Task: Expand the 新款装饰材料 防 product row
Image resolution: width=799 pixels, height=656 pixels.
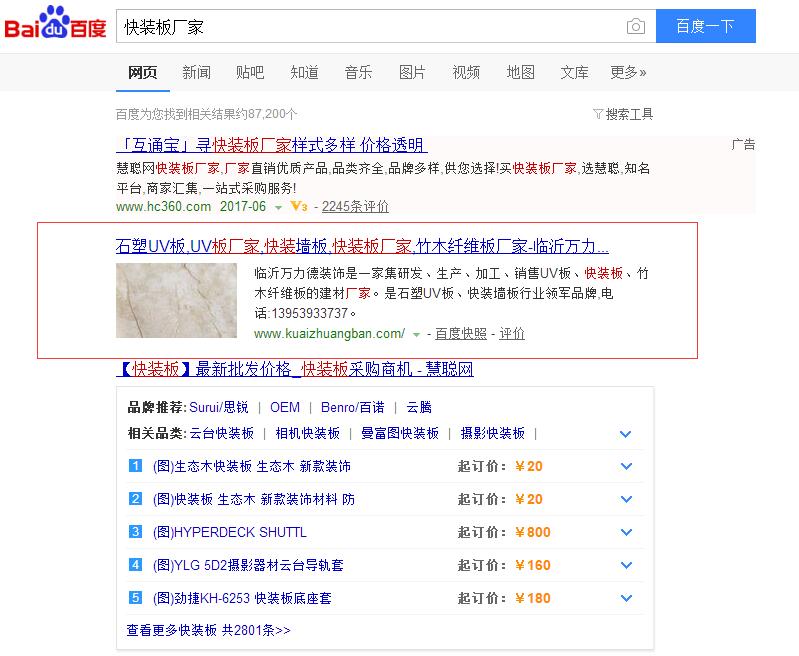Action: 626,499
